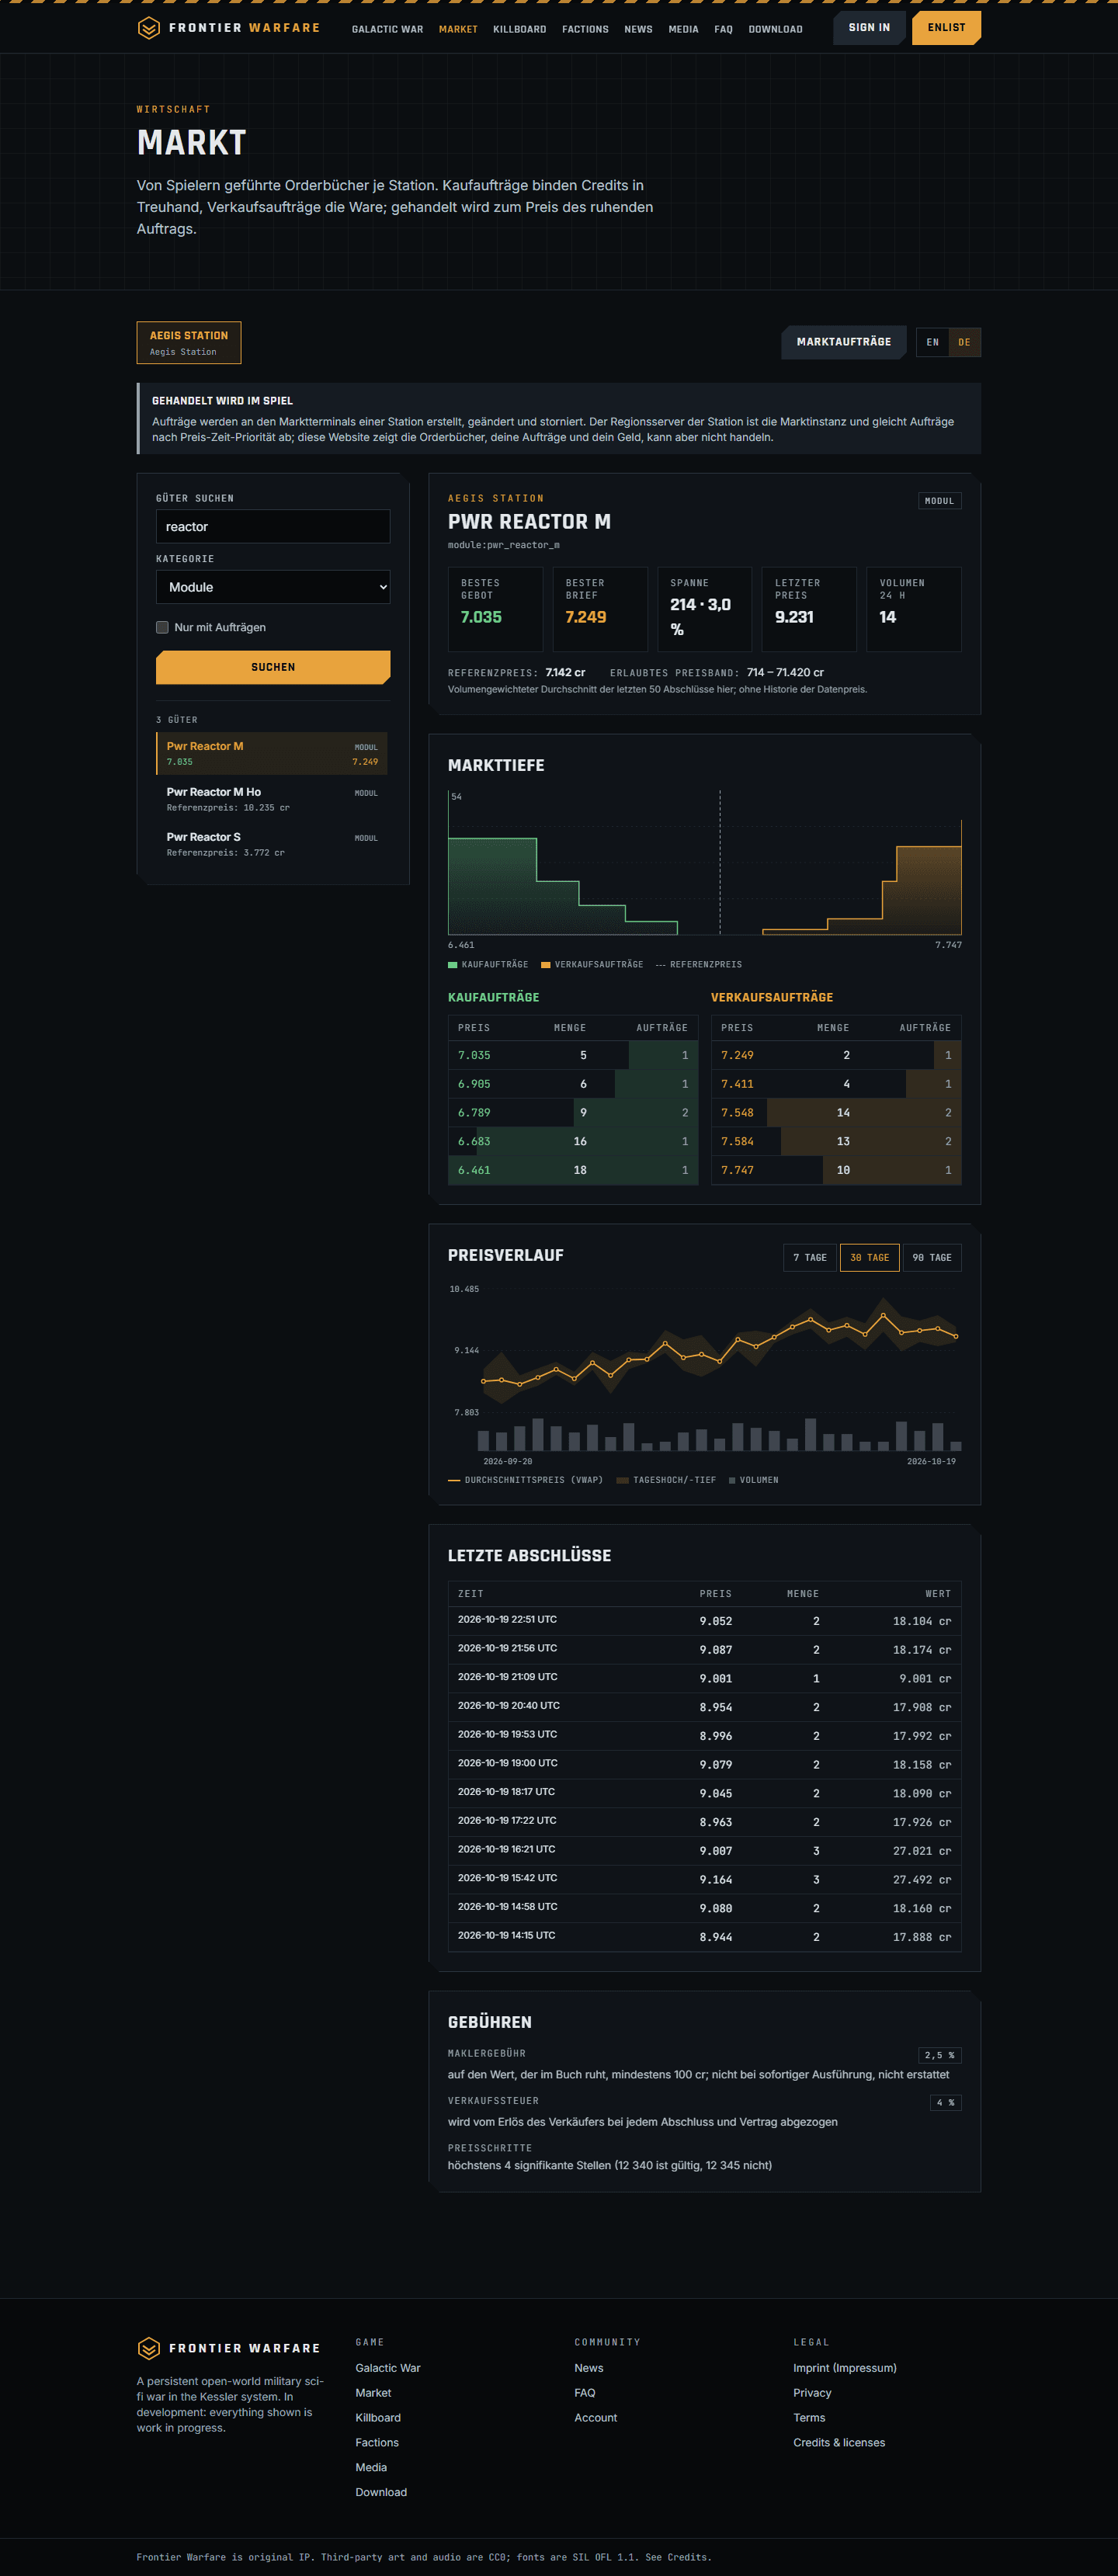Click the Frontier Warfare header logo icon

[148, 28]
